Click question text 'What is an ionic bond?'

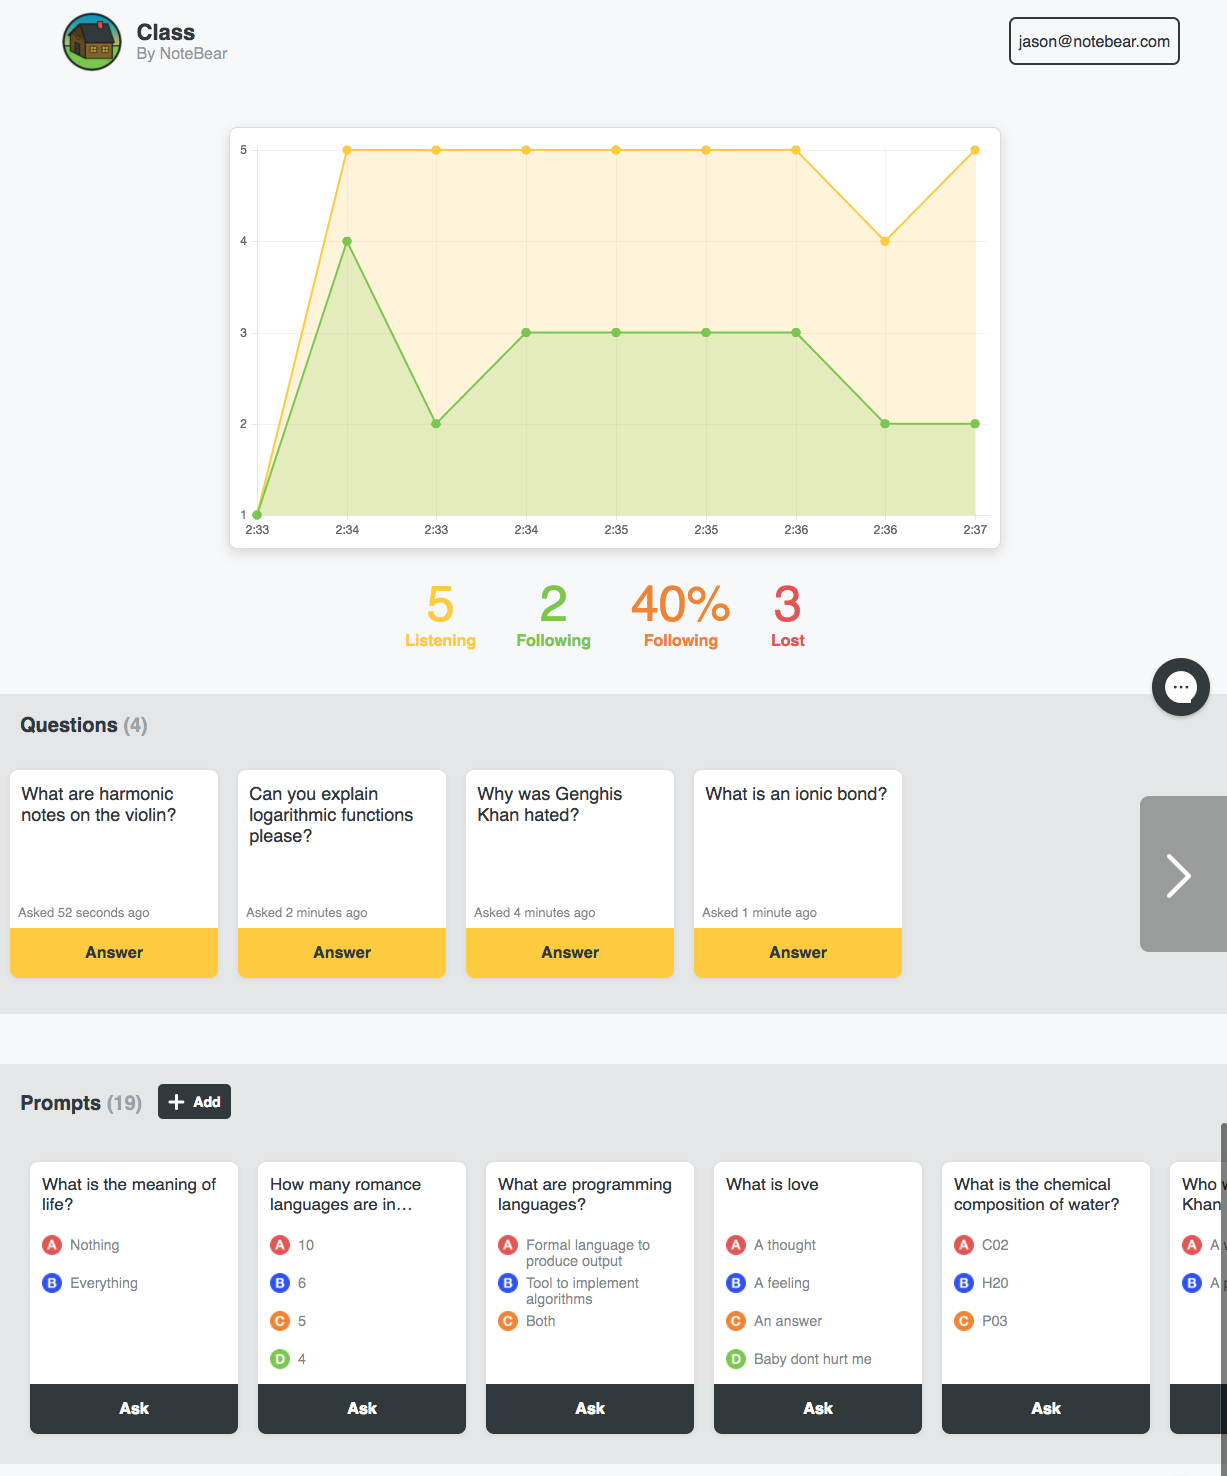[796, 794]
